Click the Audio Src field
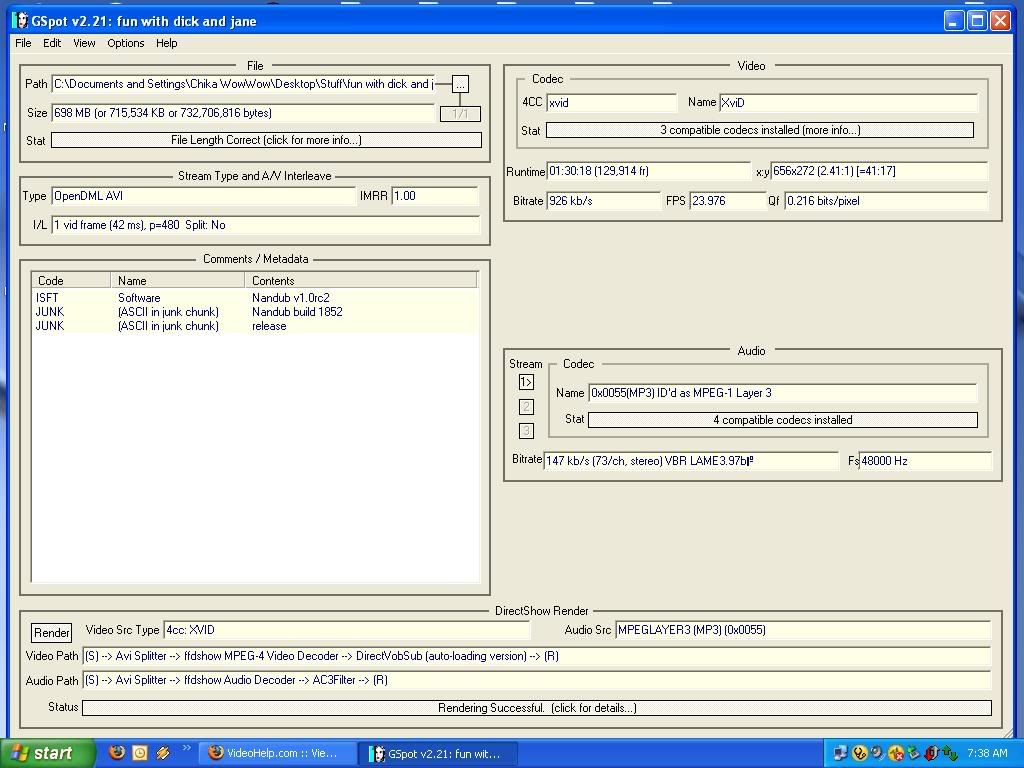Image resolution: width=1024 pixels, height=768 pixels. (x=803, y=630)
